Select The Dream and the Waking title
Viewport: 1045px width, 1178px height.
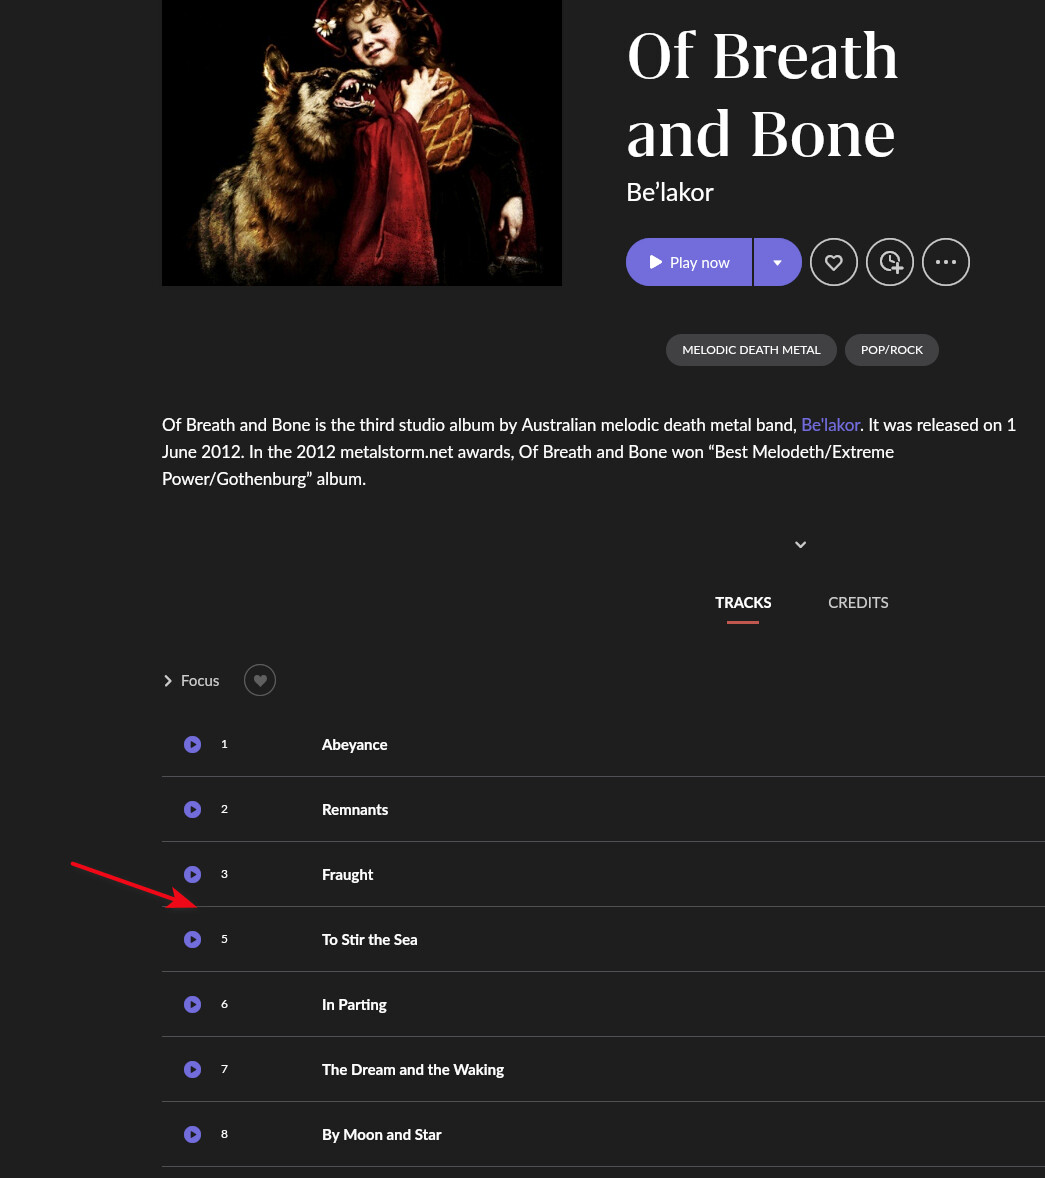click(x=412, y=1070)
